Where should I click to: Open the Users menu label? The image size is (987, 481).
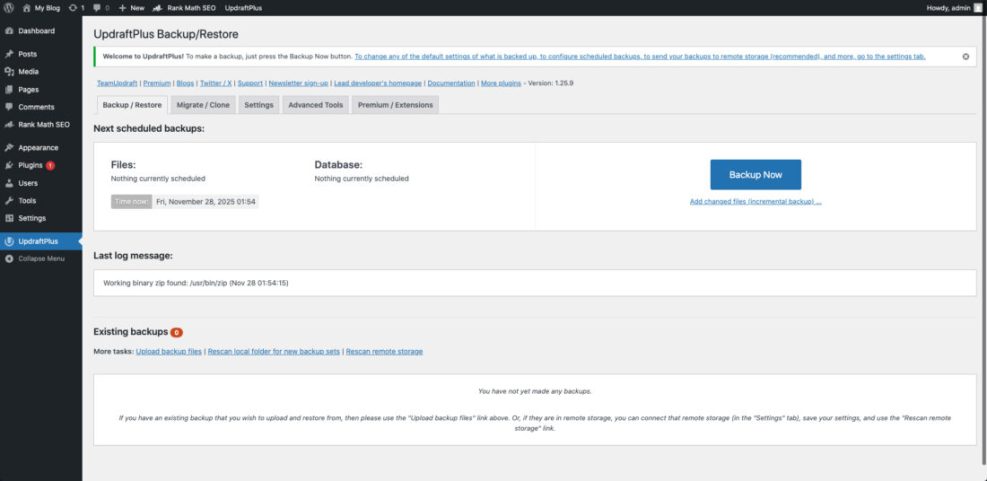pos(28,183)
